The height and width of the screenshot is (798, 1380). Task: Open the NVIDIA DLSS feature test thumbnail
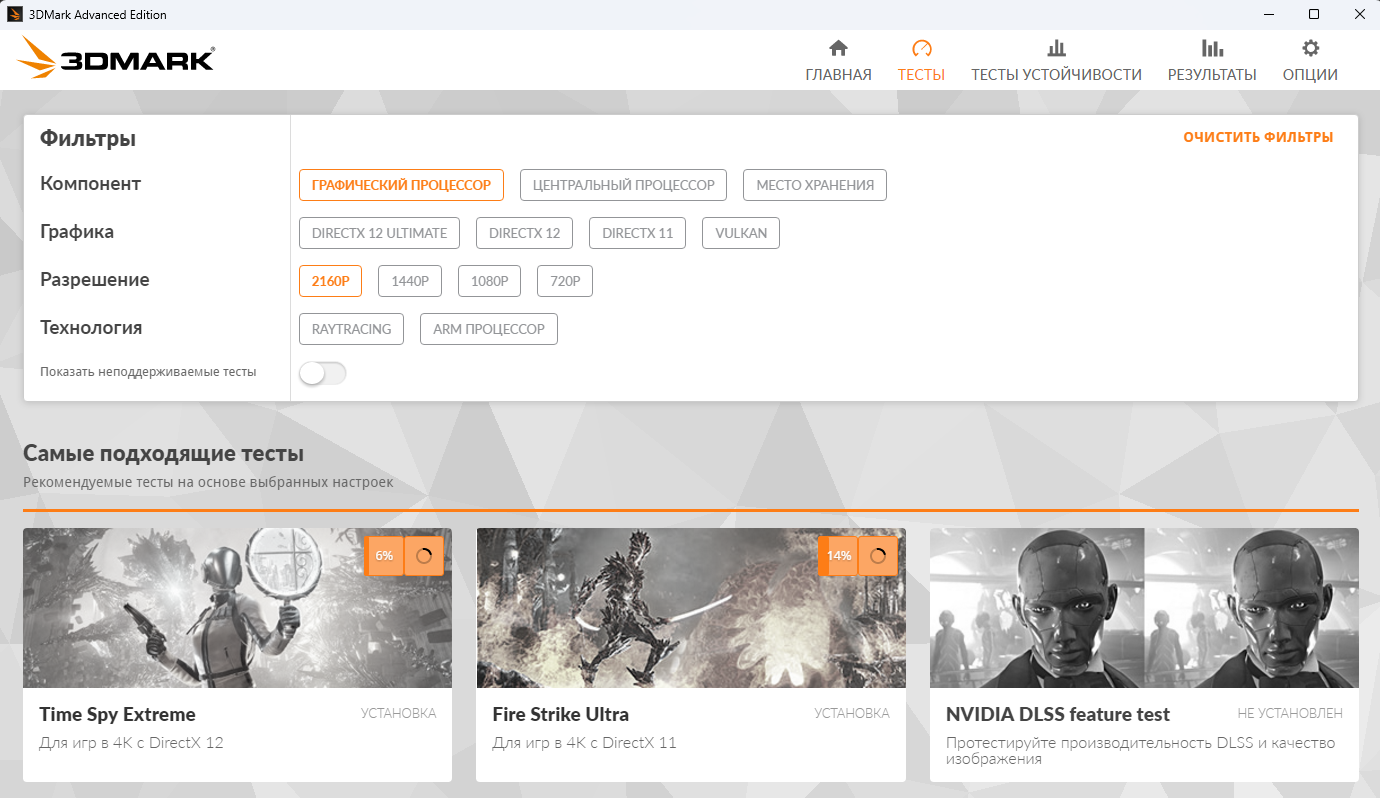click(x=1144, y=608)
